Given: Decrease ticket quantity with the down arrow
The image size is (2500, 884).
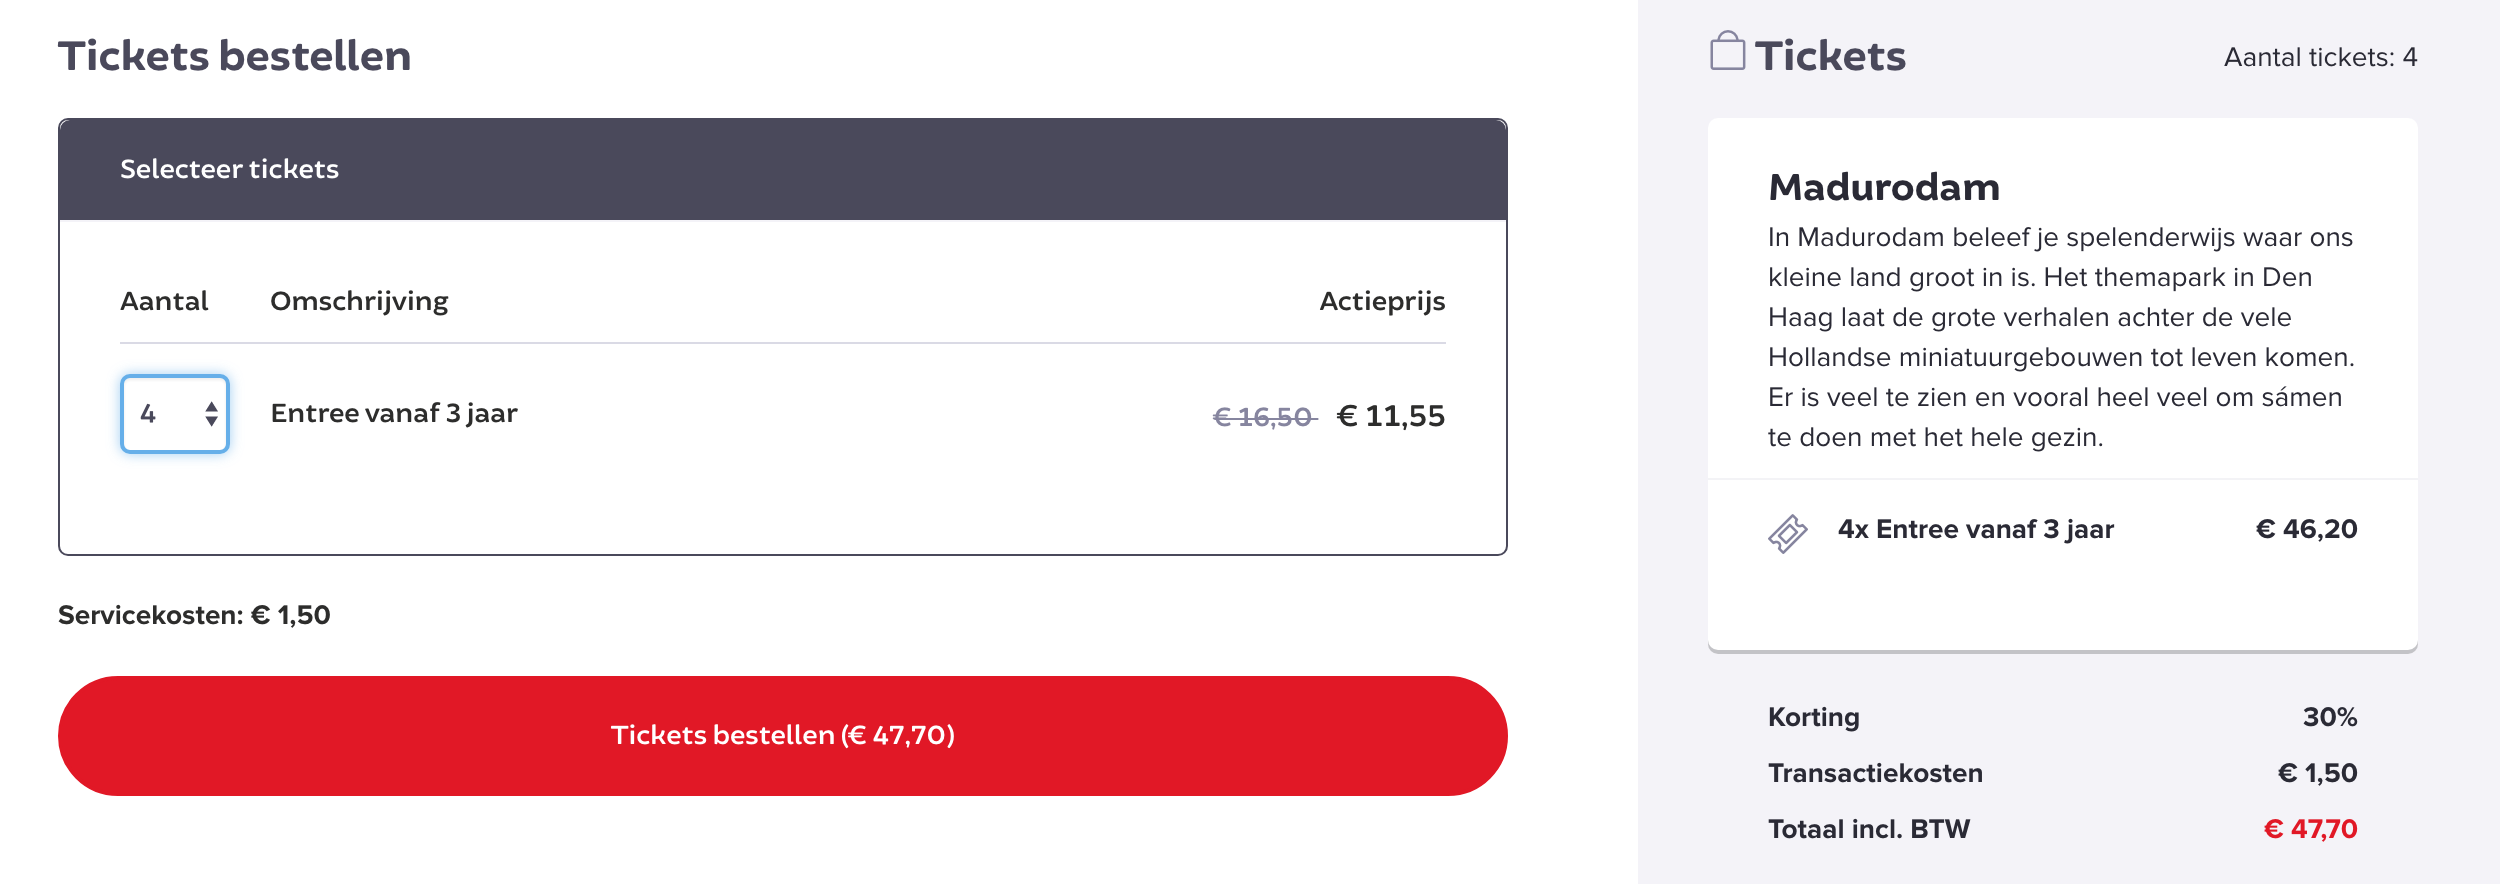Looking at the screenshot, I should pos(211,422).
